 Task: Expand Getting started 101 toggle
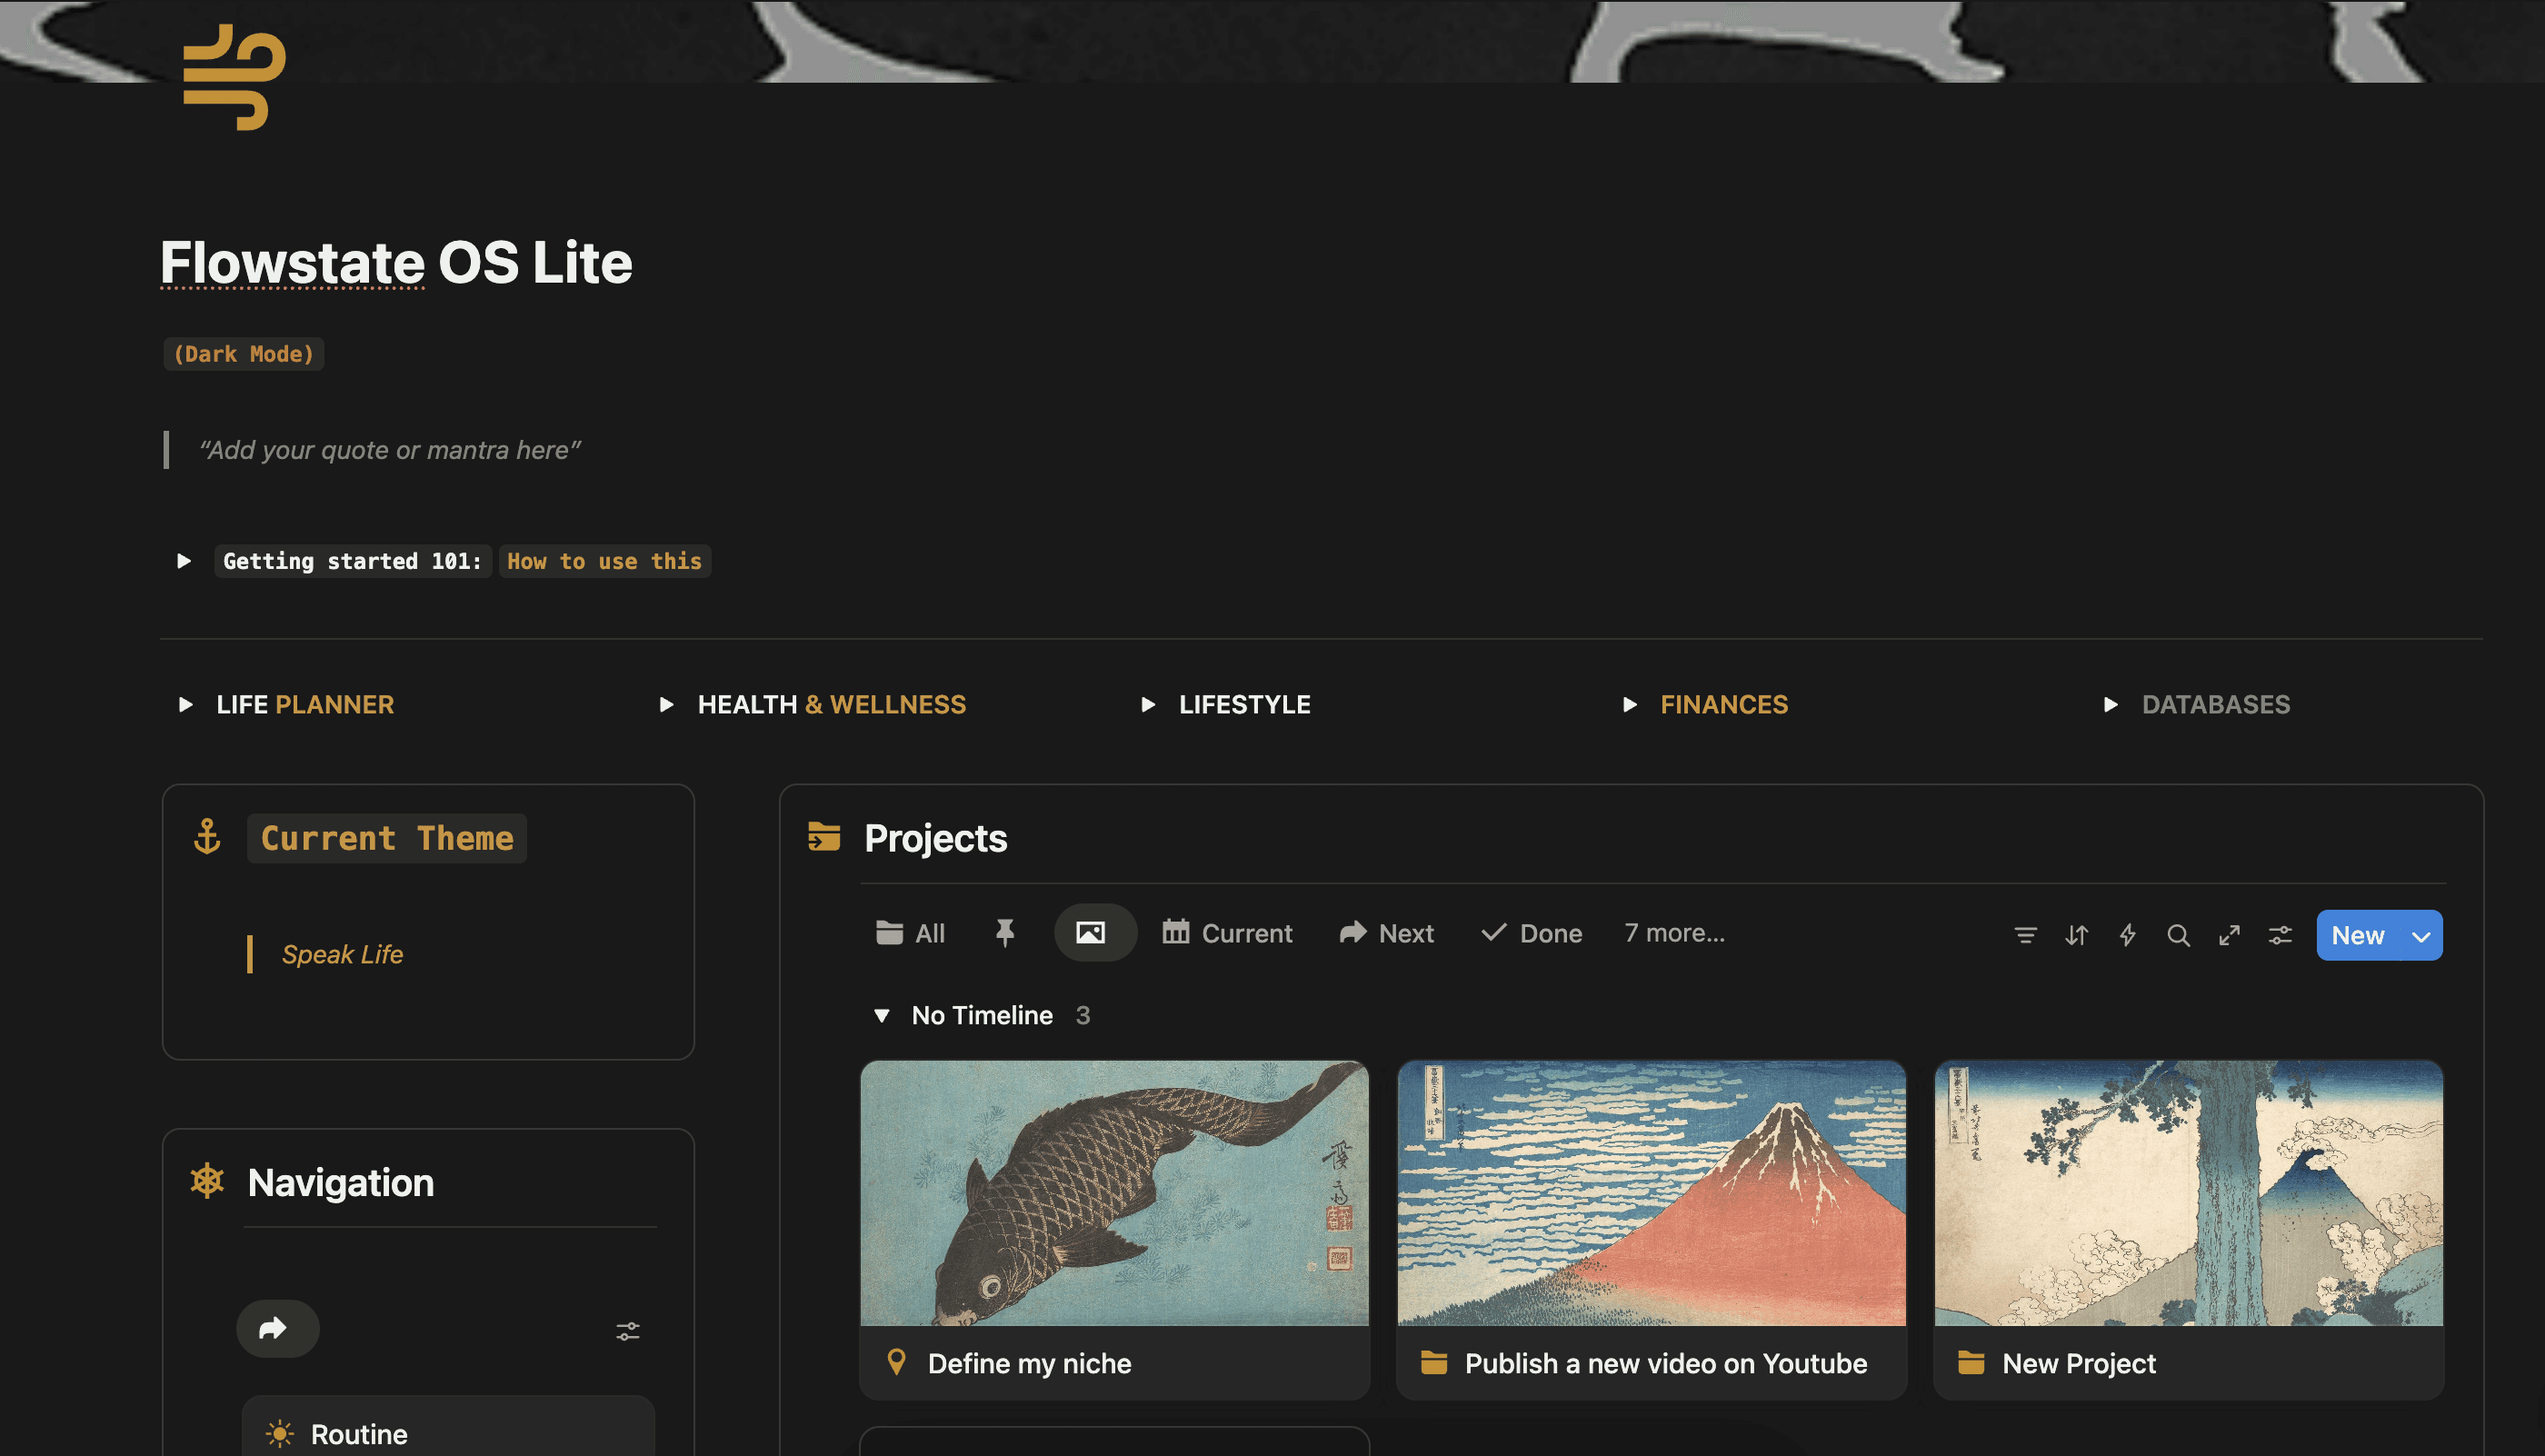click(x=184, y=561)
